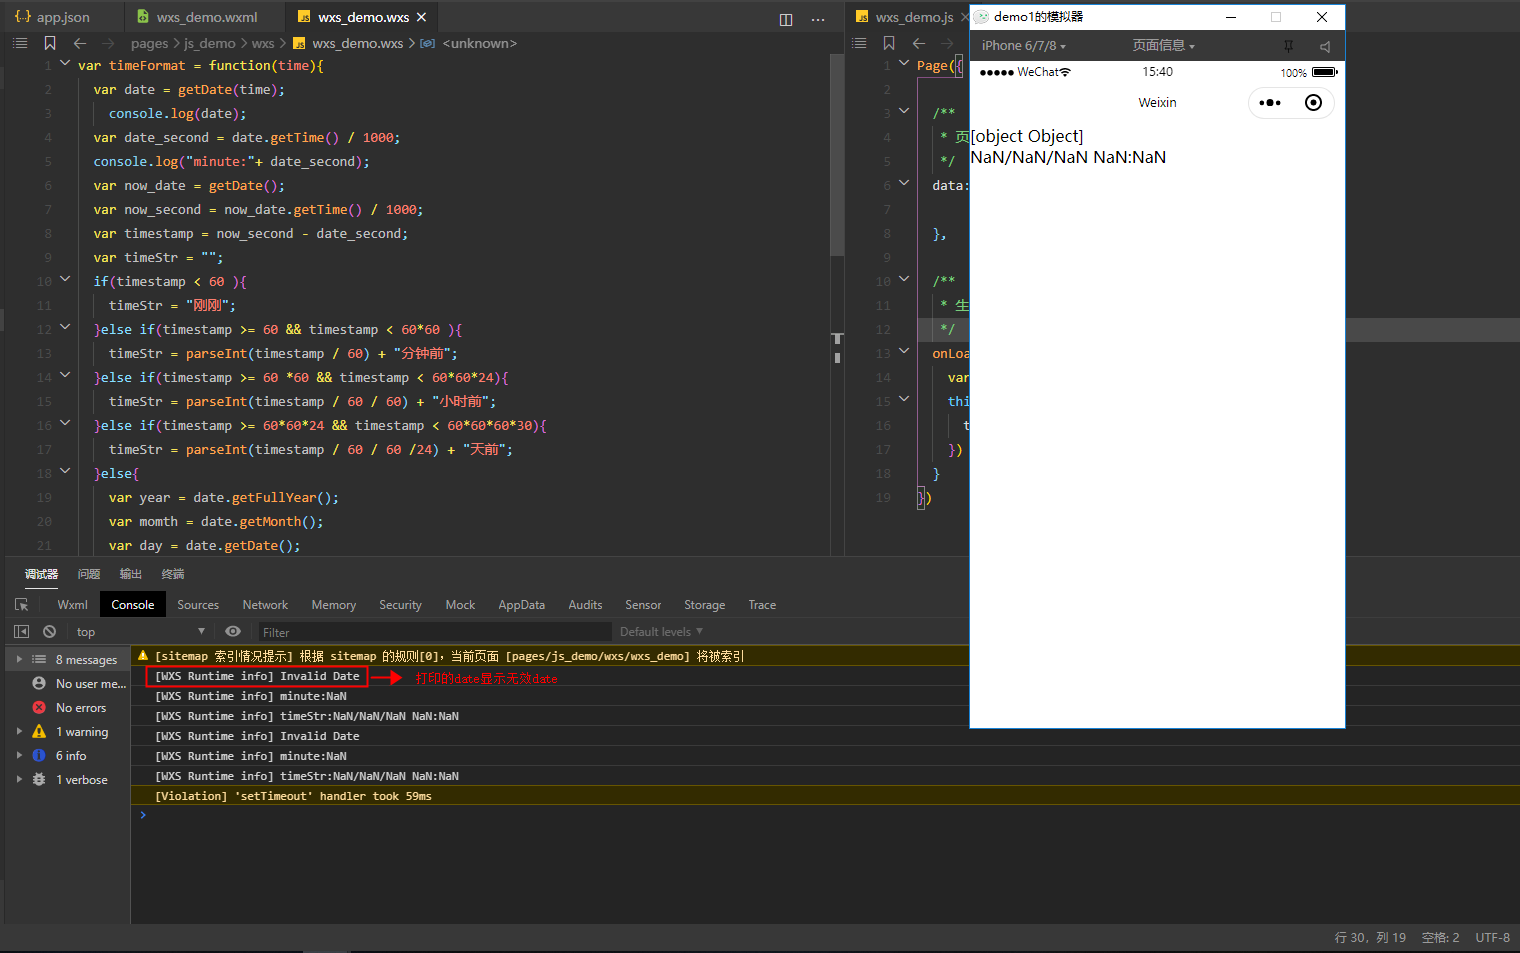Click the console Filter input field

(x=435, y=632)
